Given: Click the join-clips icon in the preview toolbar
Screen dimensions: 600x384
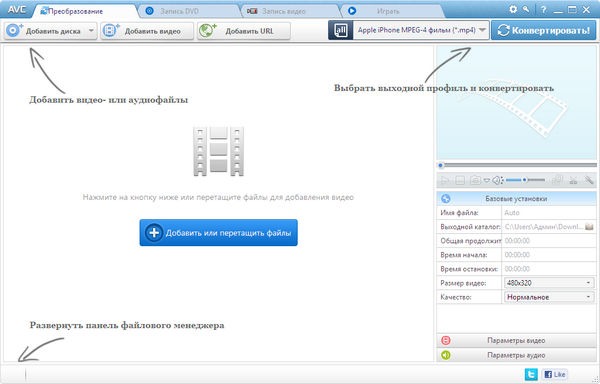Looking at the screenshot, I should (558, 180).
